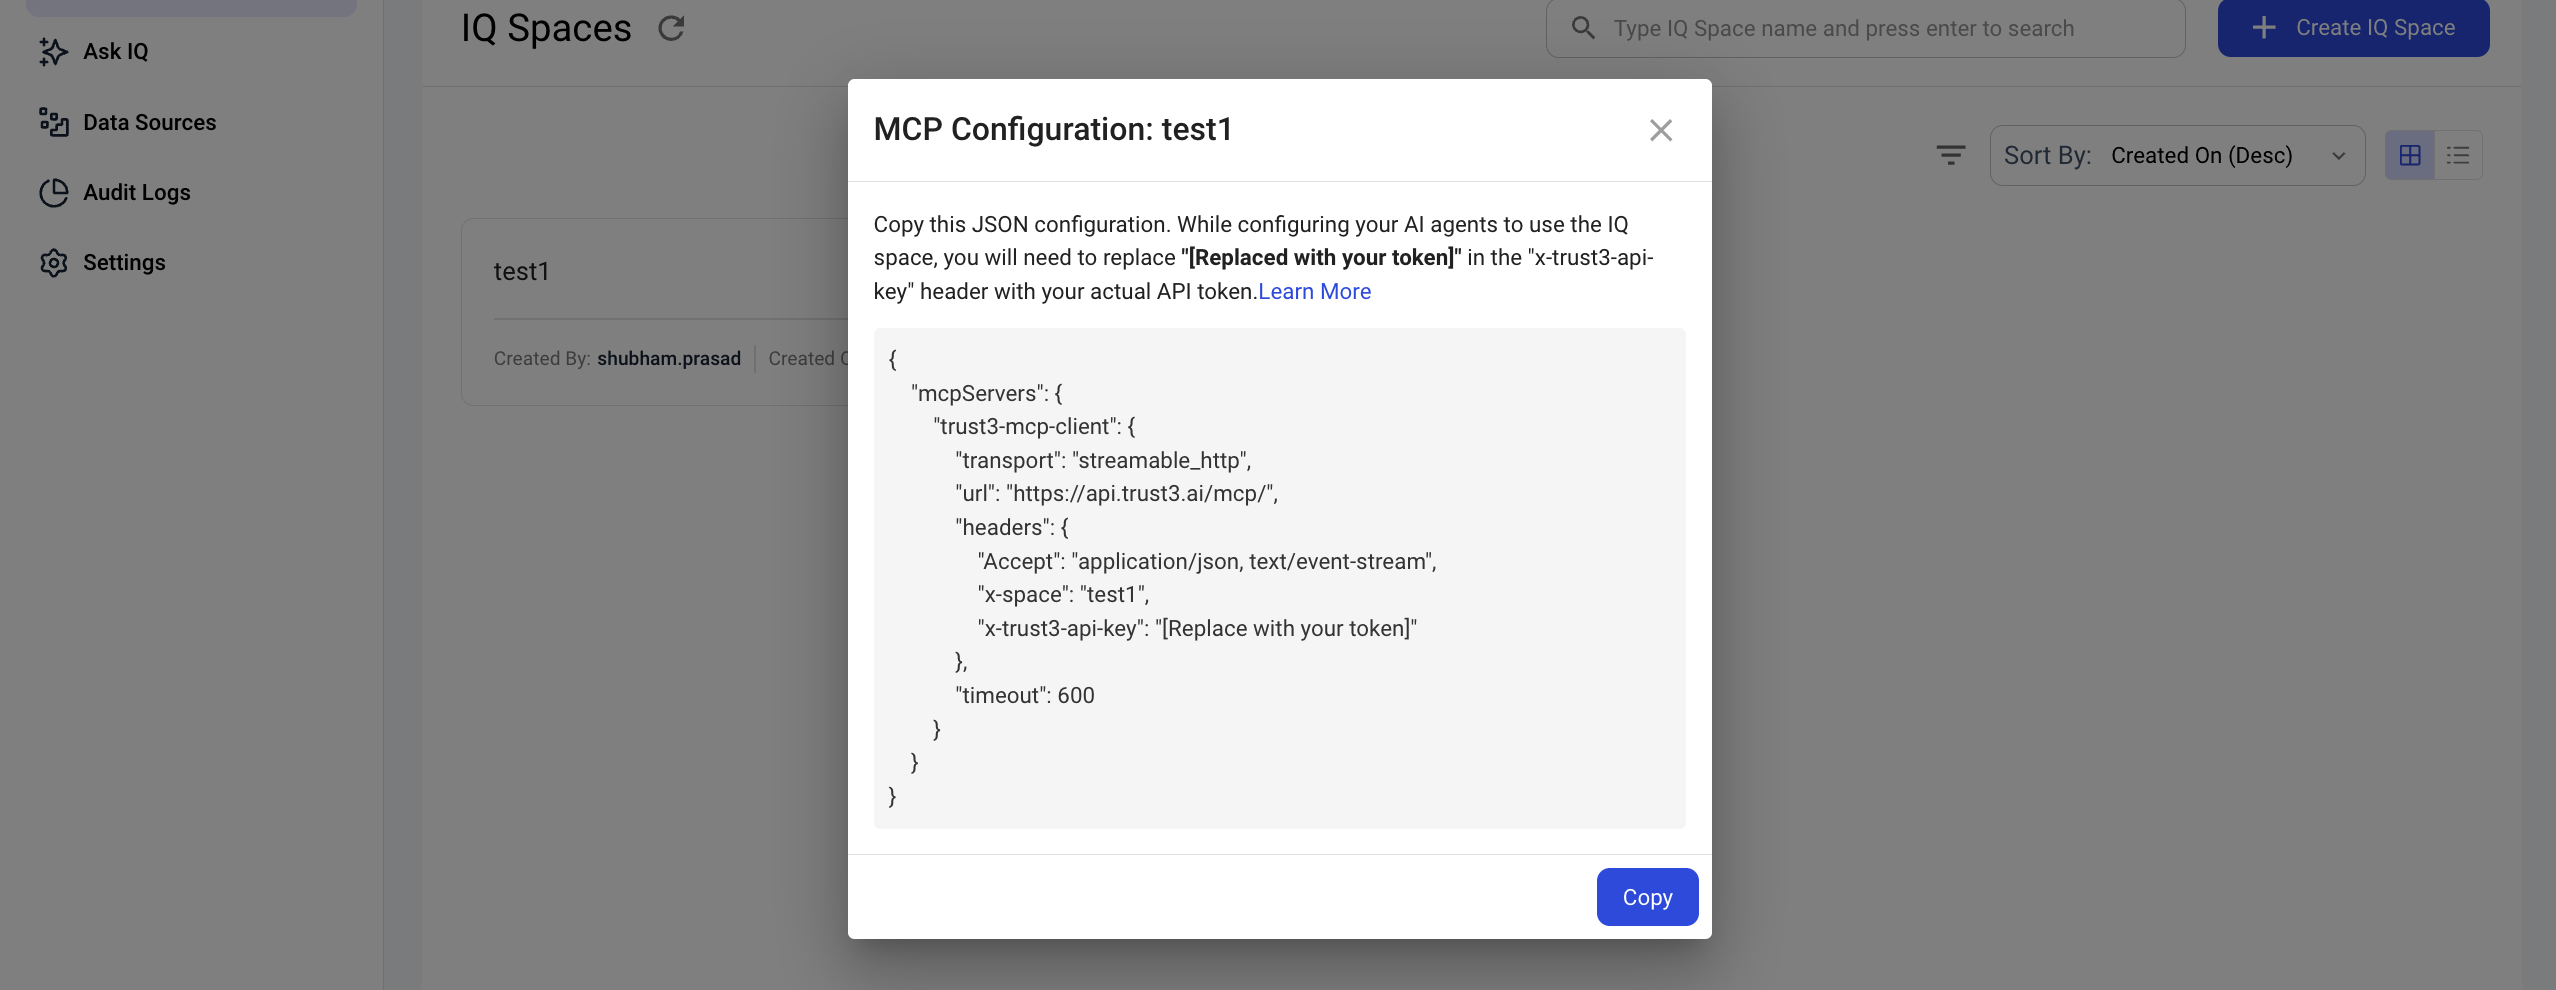Select the Data Sources menu entry

click(x=149, y=122)
